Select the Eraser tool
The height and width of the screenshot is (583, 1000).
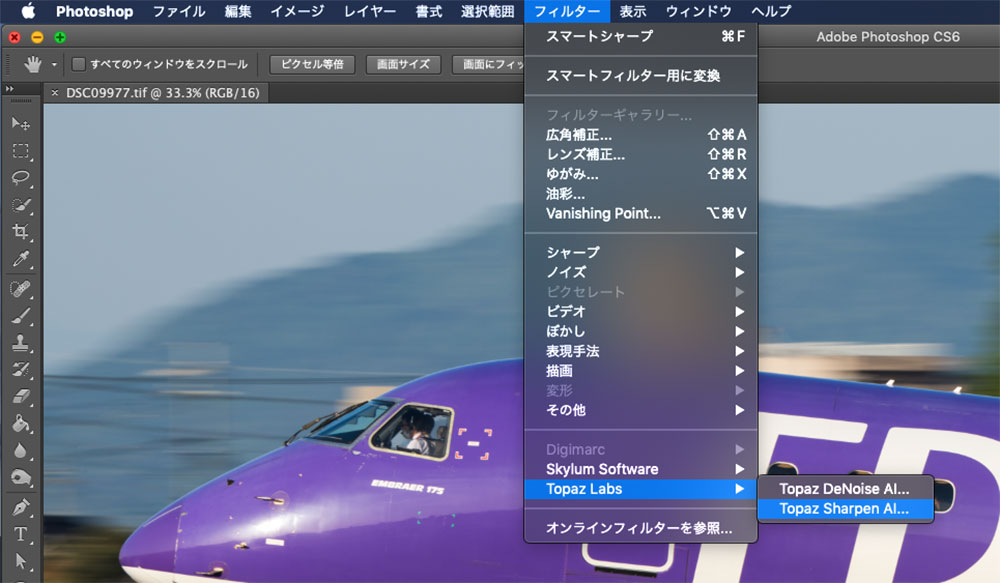point(20,397)
